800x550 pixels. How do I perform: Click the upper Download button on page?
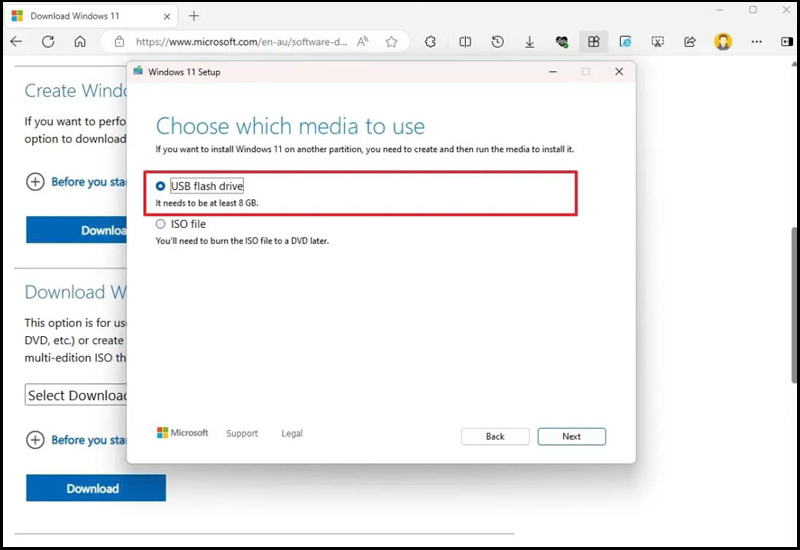tap(76, 230)
